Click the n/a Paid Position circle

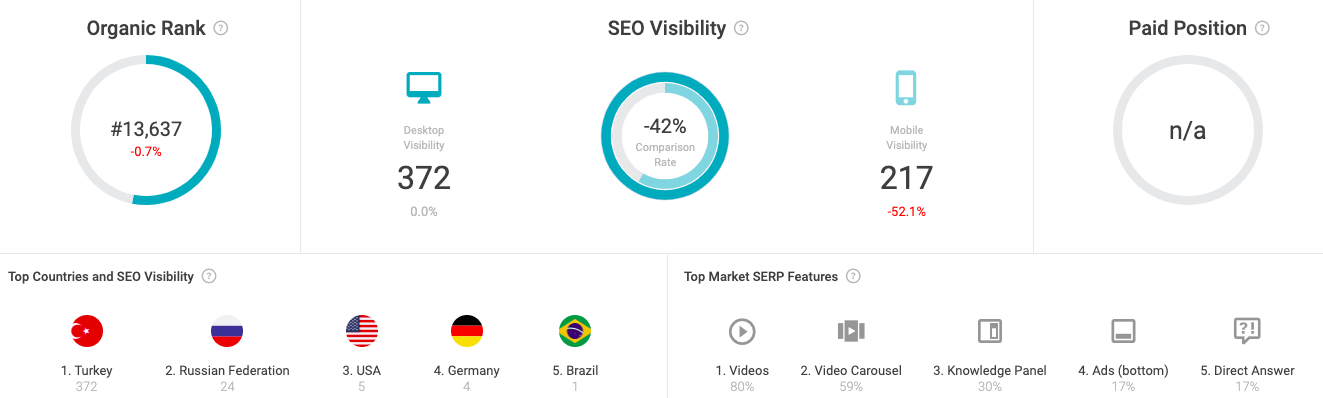tap(1188, 130)
